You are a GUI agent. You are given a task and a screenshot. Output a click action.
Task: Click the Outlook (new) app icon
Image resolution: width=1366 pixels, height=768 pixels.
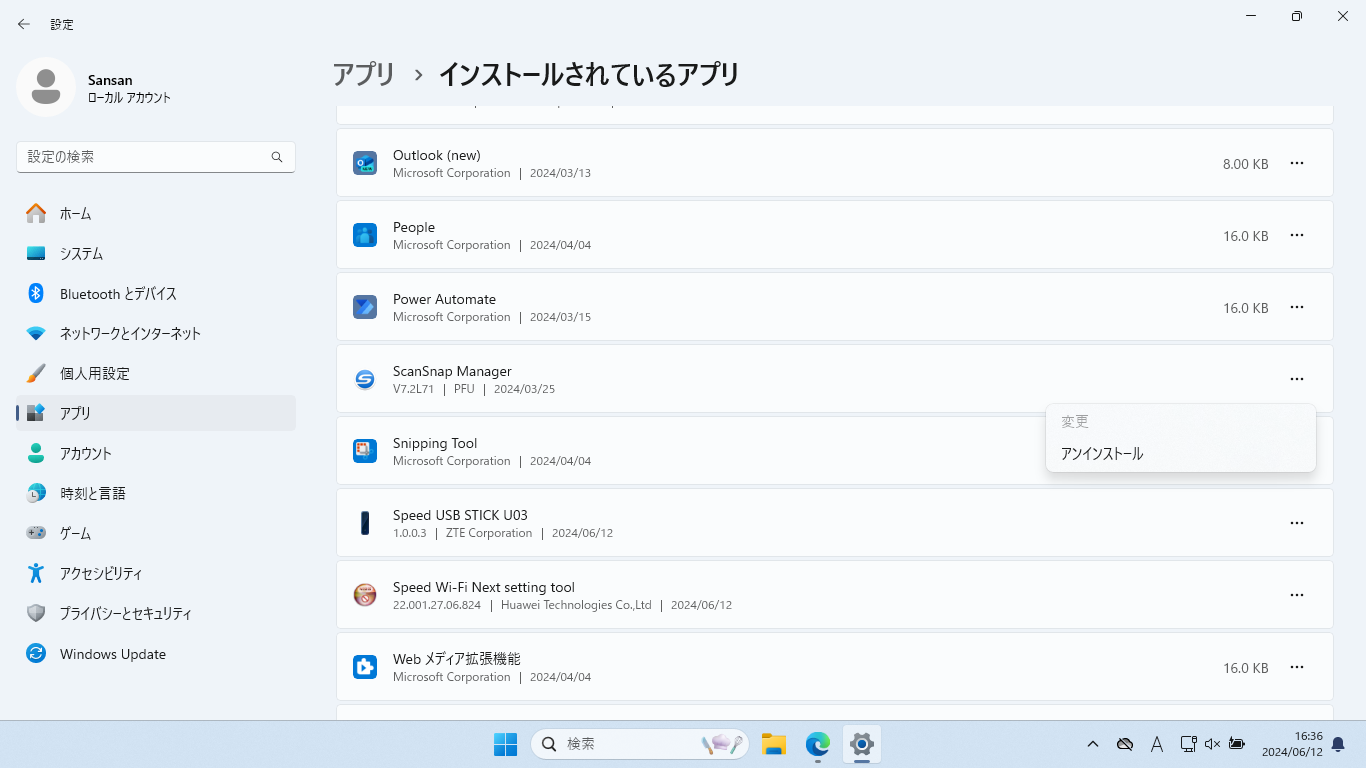click(365, 163)
